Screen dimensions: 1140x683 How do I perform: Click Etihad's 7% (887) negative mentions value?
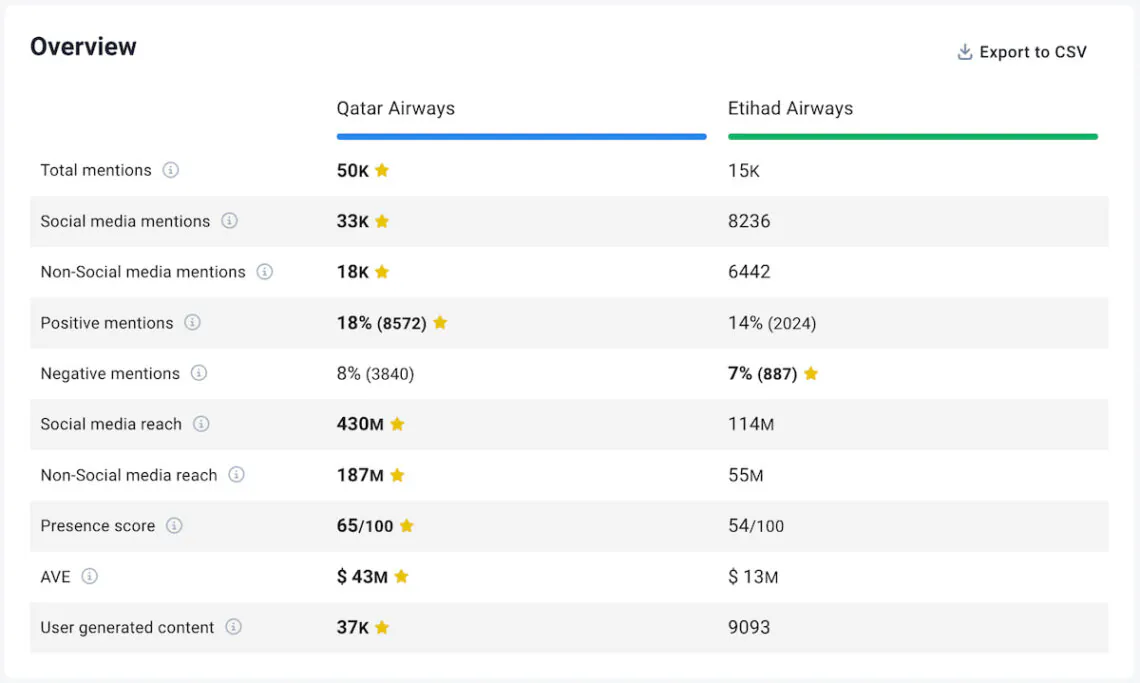[x=763, y=374]
